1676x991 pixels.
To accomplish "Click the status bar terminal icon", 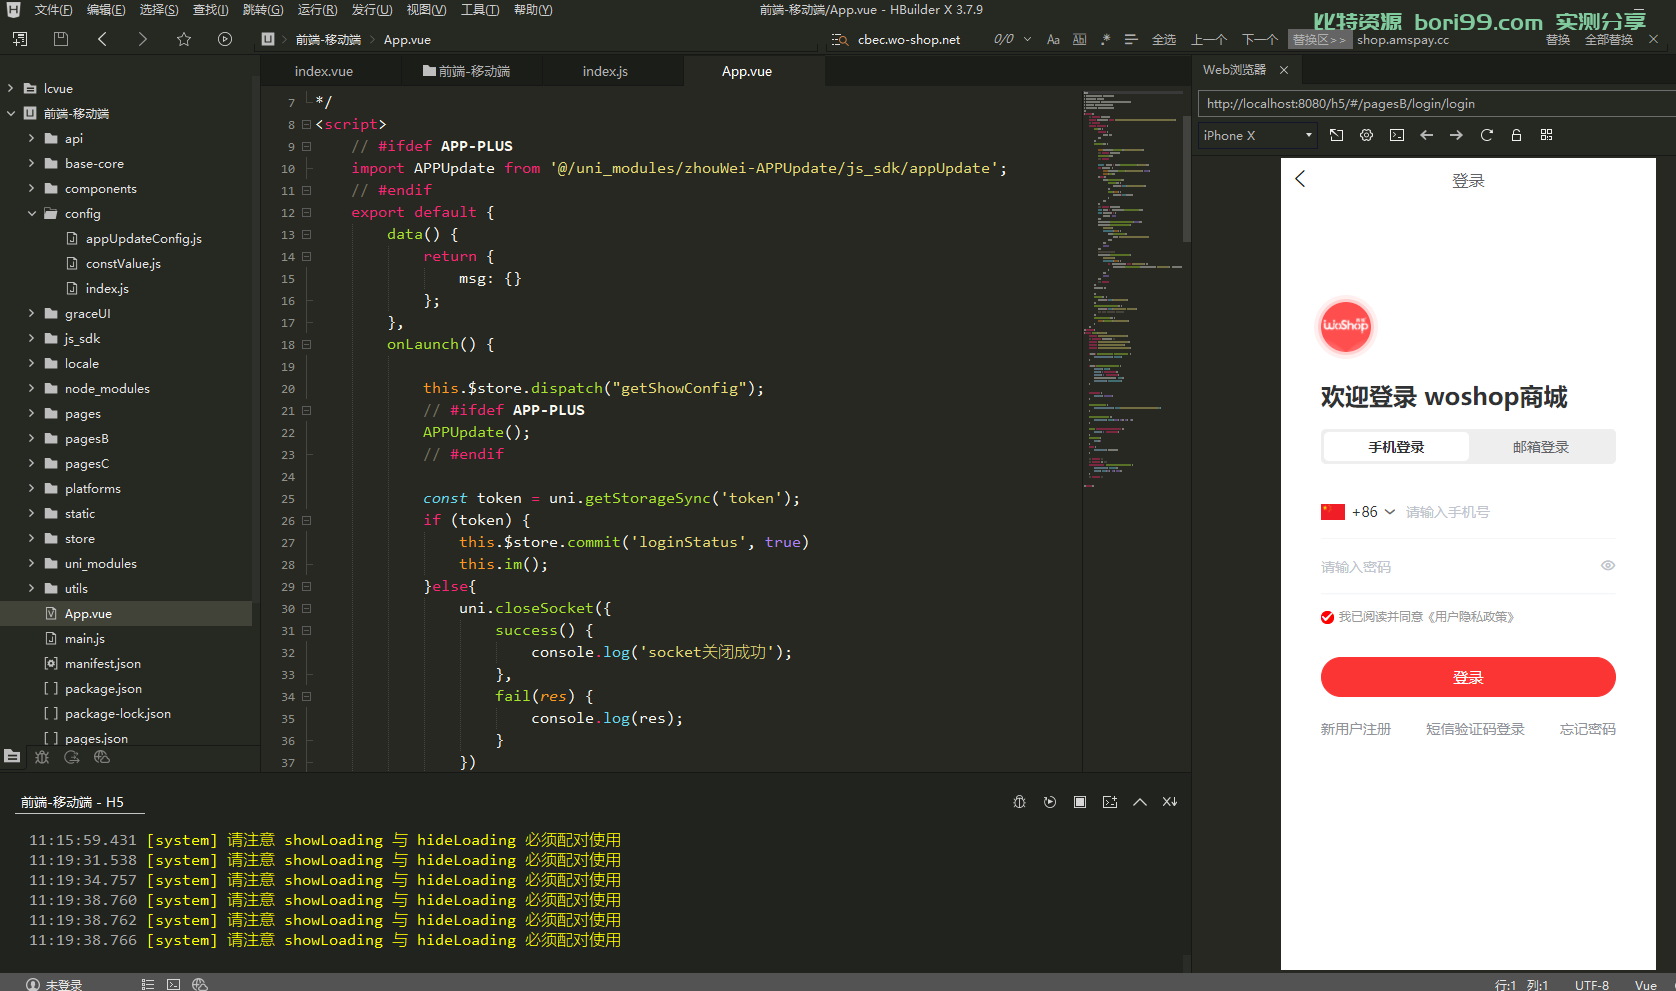I will click(x=174, y=985).
